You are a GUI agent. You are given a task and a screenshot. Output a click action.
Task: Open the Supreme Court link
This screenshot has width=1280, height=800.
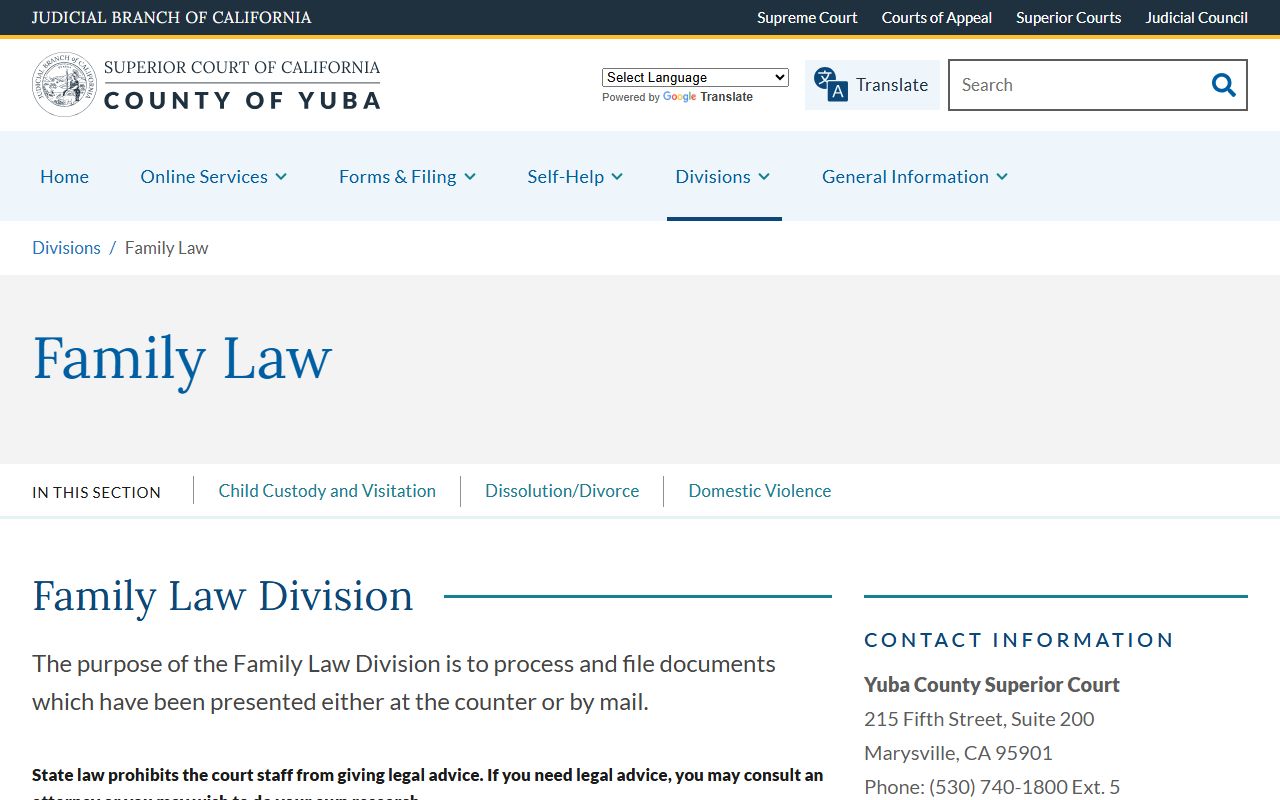coord(807,17)
